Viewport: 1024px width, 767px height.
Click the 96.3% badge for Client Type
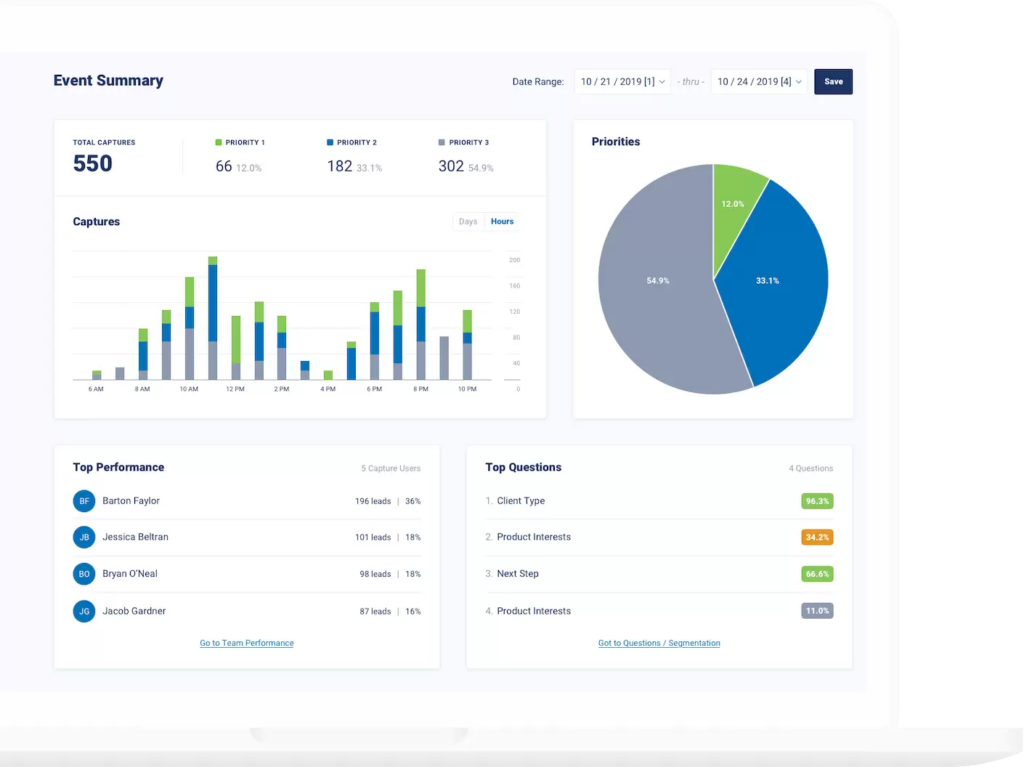tap(817, 501)
